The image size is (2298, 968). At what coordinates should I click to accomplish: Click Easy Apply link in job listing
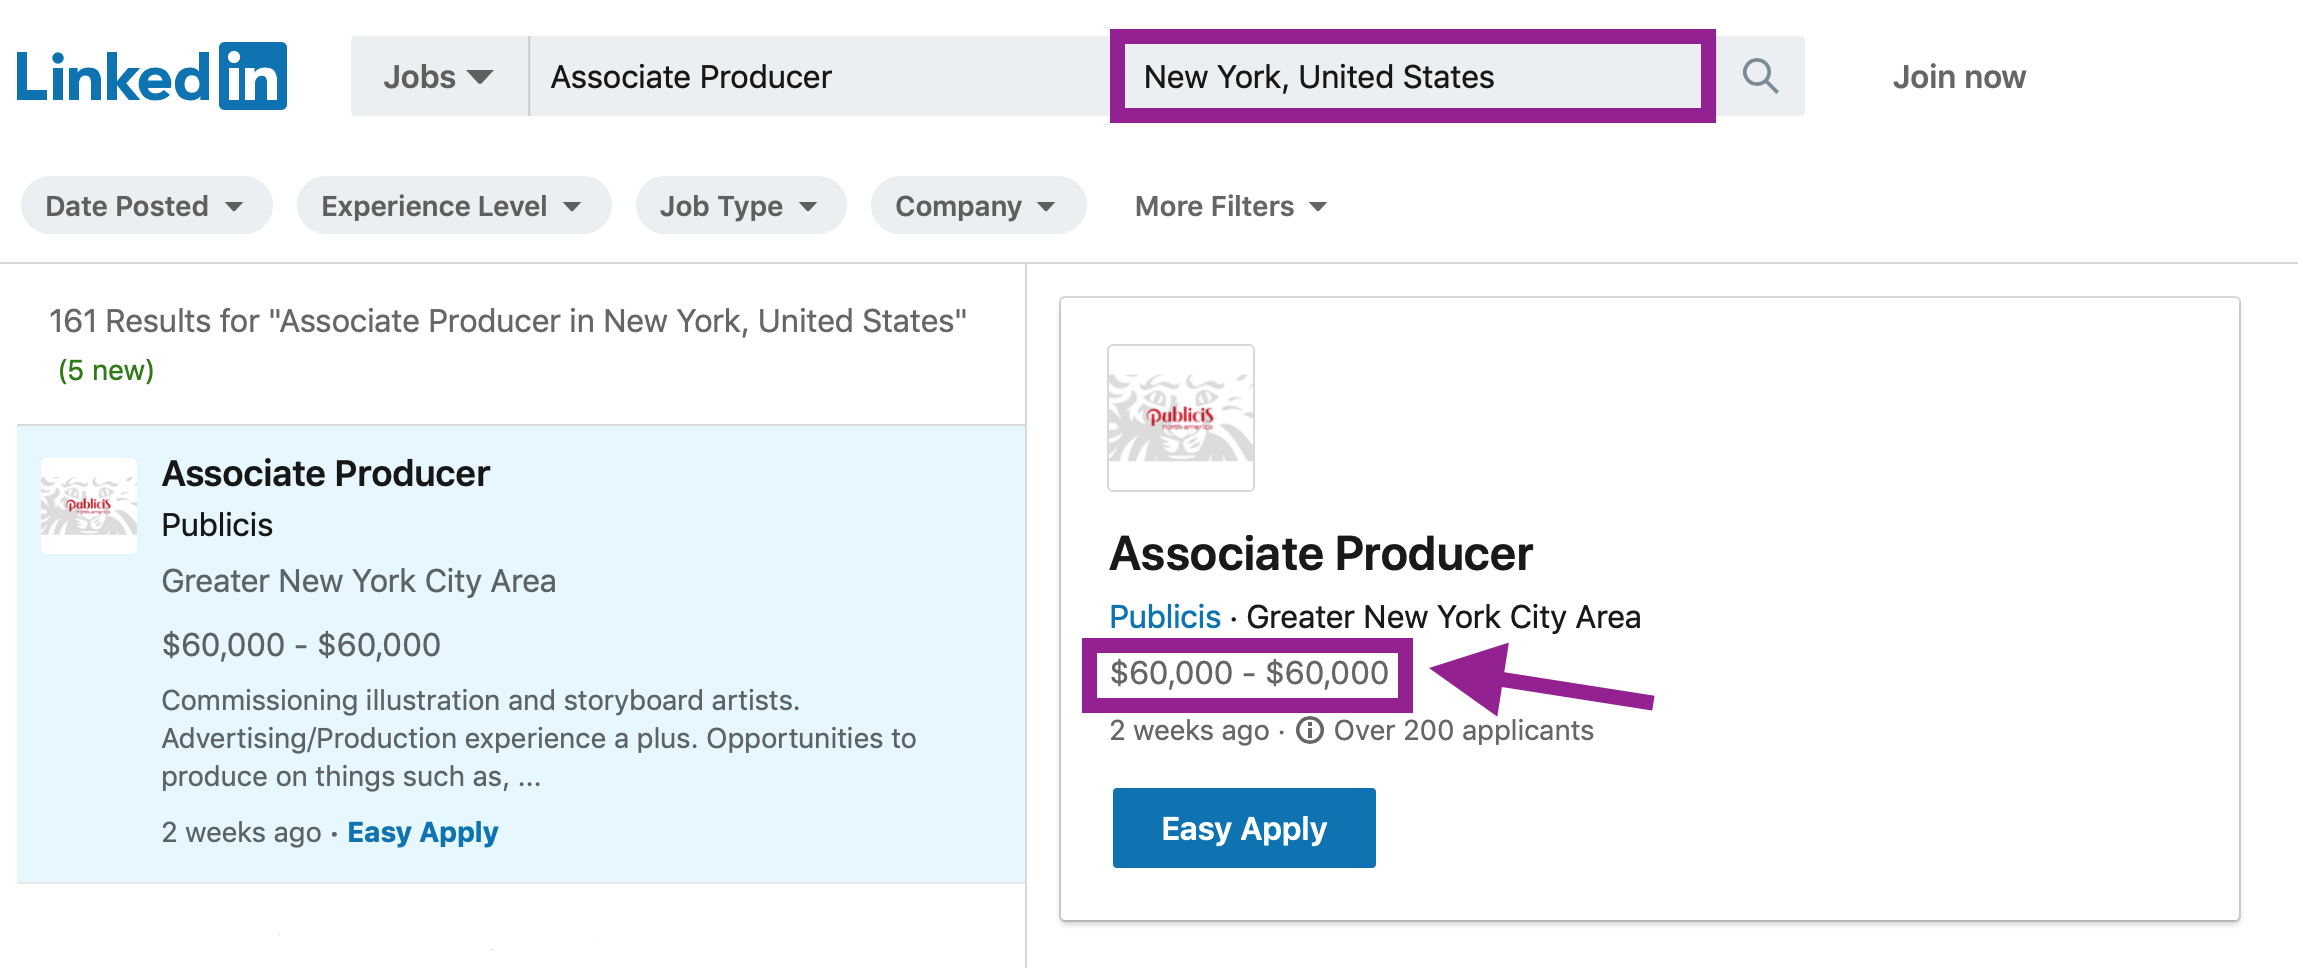(422, 832)
